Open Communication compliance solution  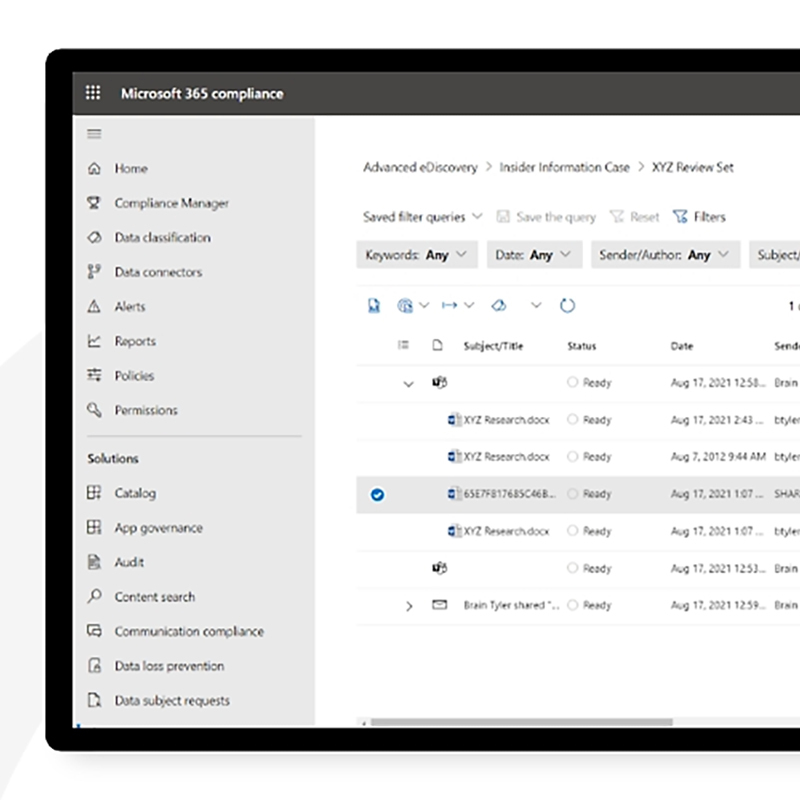(x=176, y=631)
